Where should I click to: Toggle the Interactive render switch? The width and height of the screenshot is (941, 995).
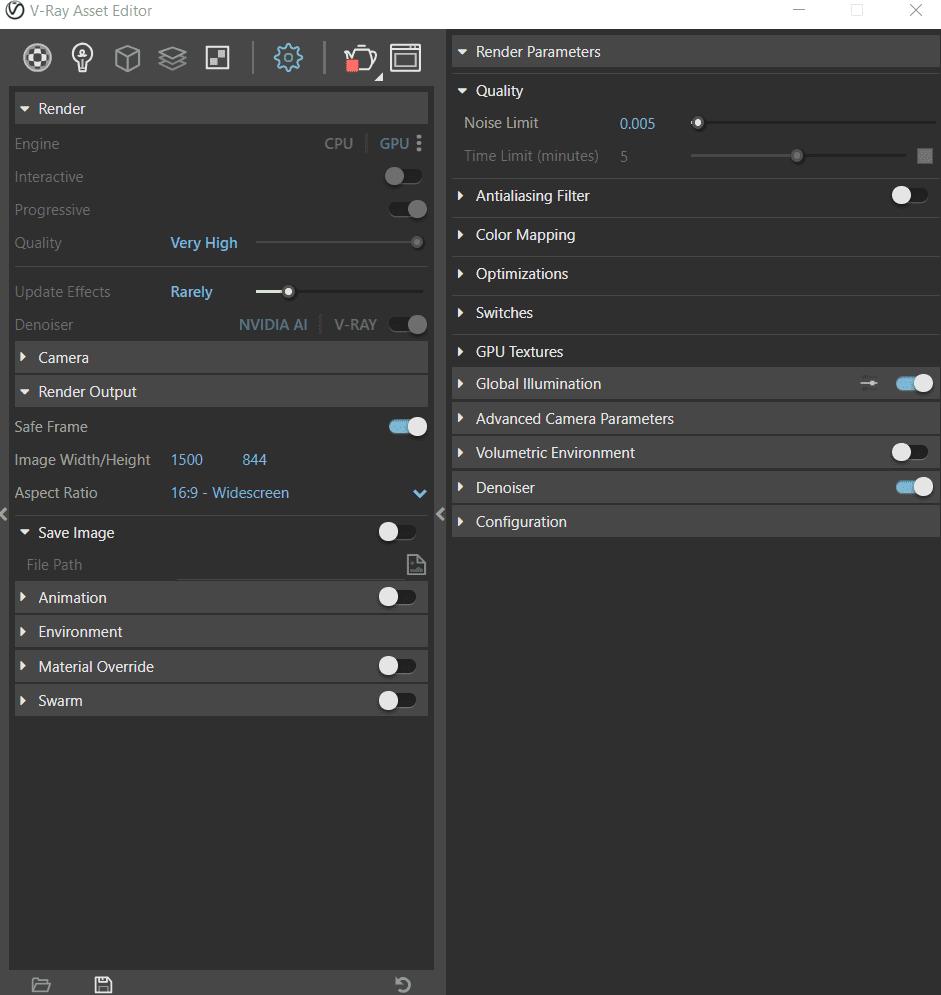pos(403,177)
